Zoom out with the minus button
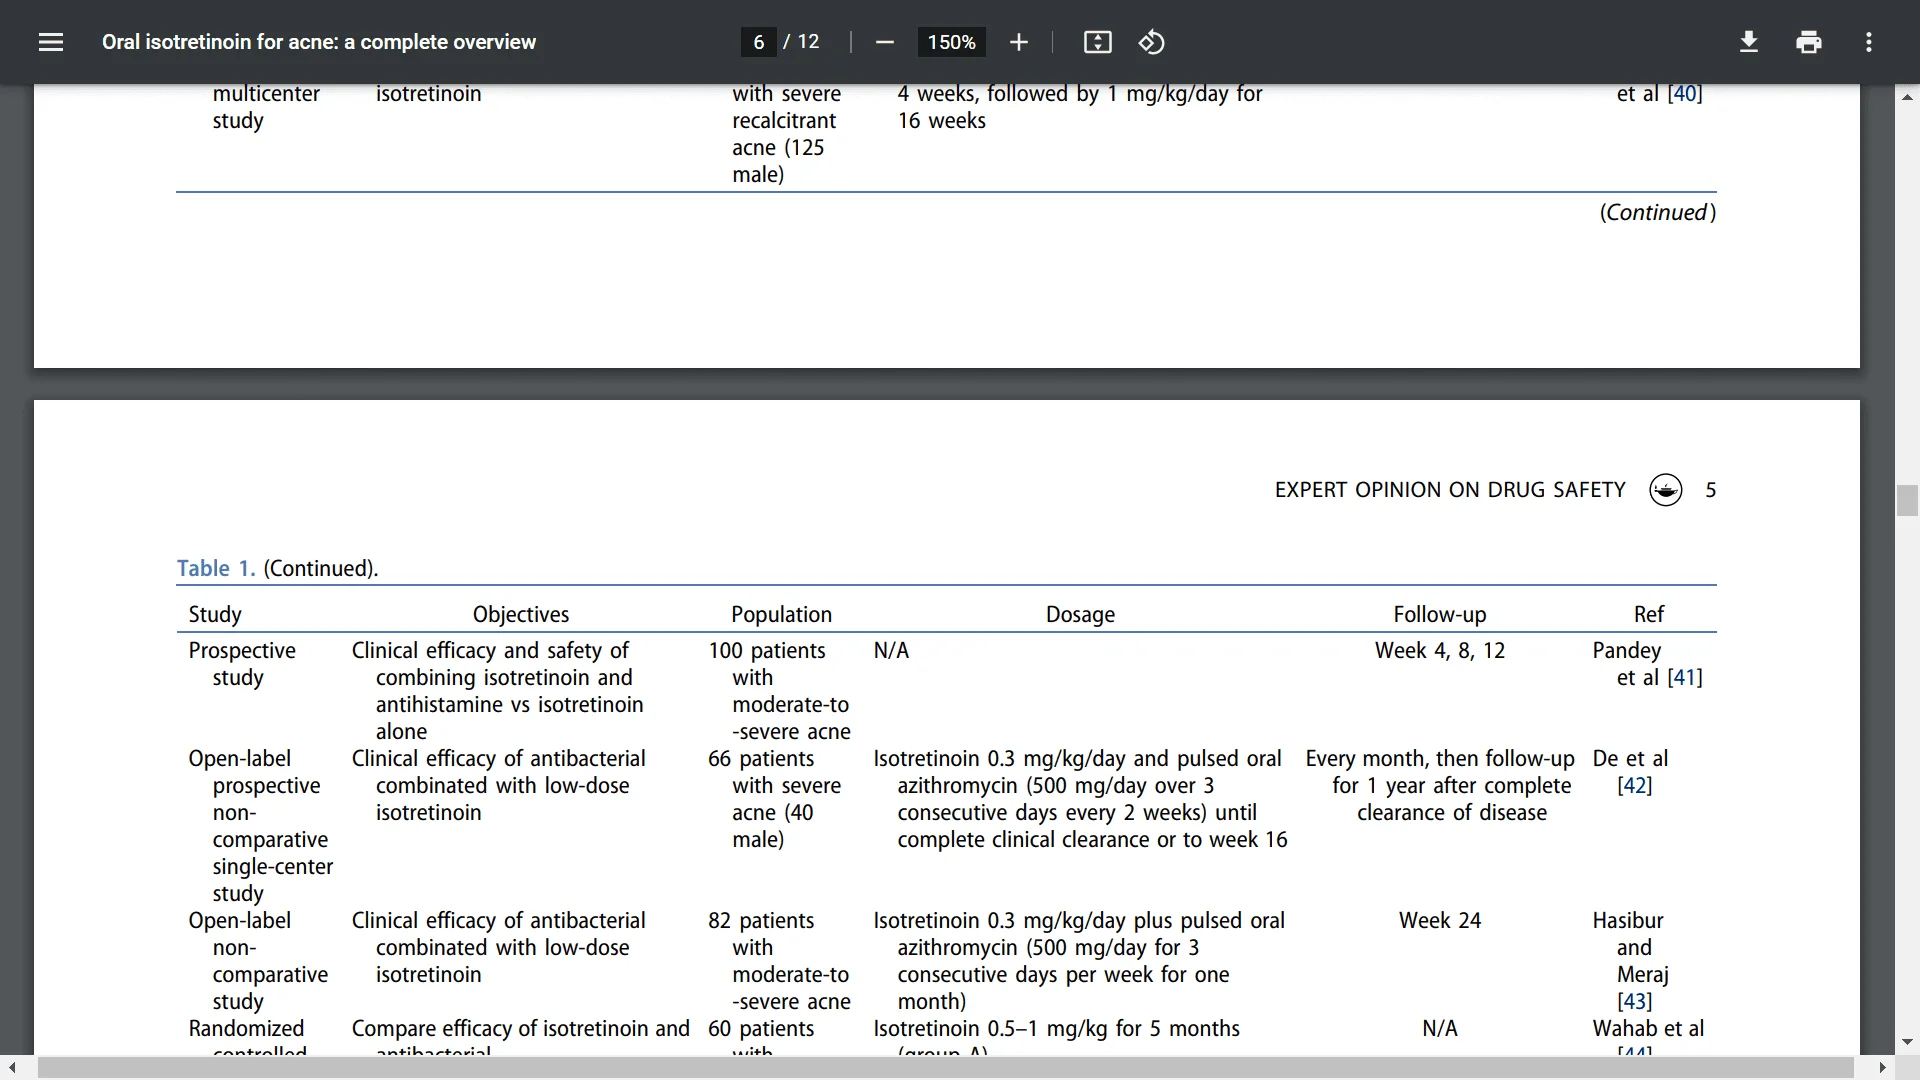Screen dimensions: 1920x1080 point(884,42)
